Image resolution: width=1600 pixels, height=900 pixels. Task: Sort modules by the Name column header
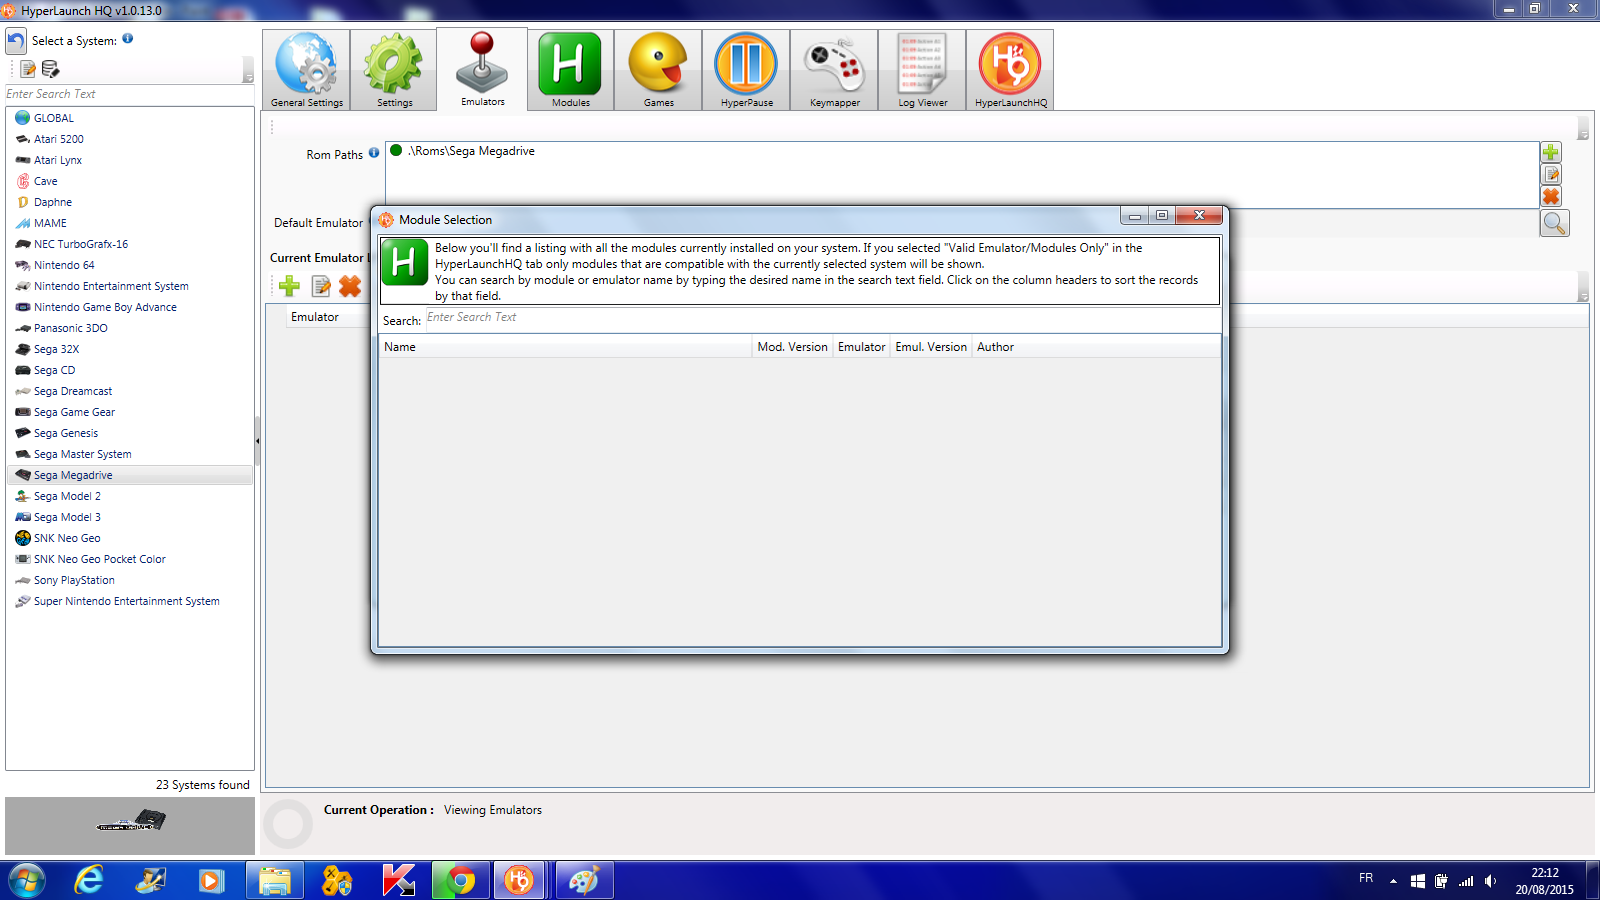(x=565, y=347)
